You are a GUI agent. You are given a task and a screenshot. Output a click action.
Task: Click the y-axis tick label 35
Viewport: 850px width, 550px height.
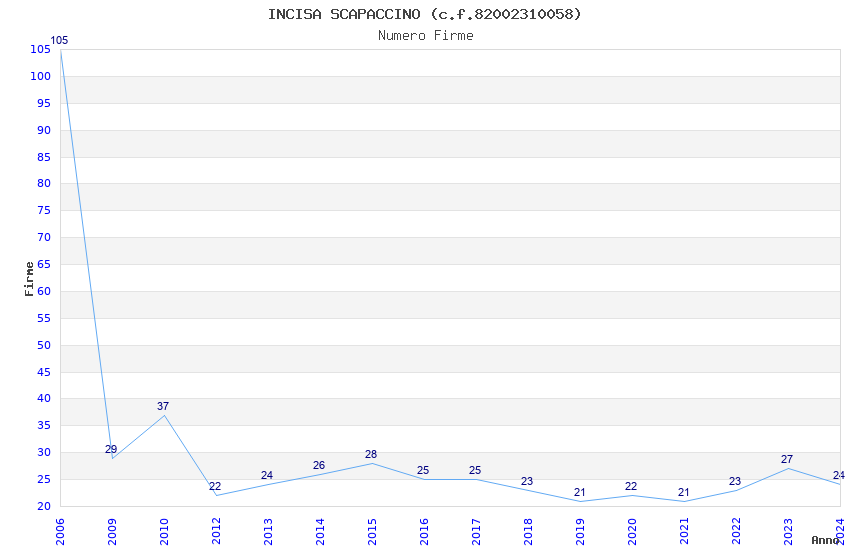point(44,425)
